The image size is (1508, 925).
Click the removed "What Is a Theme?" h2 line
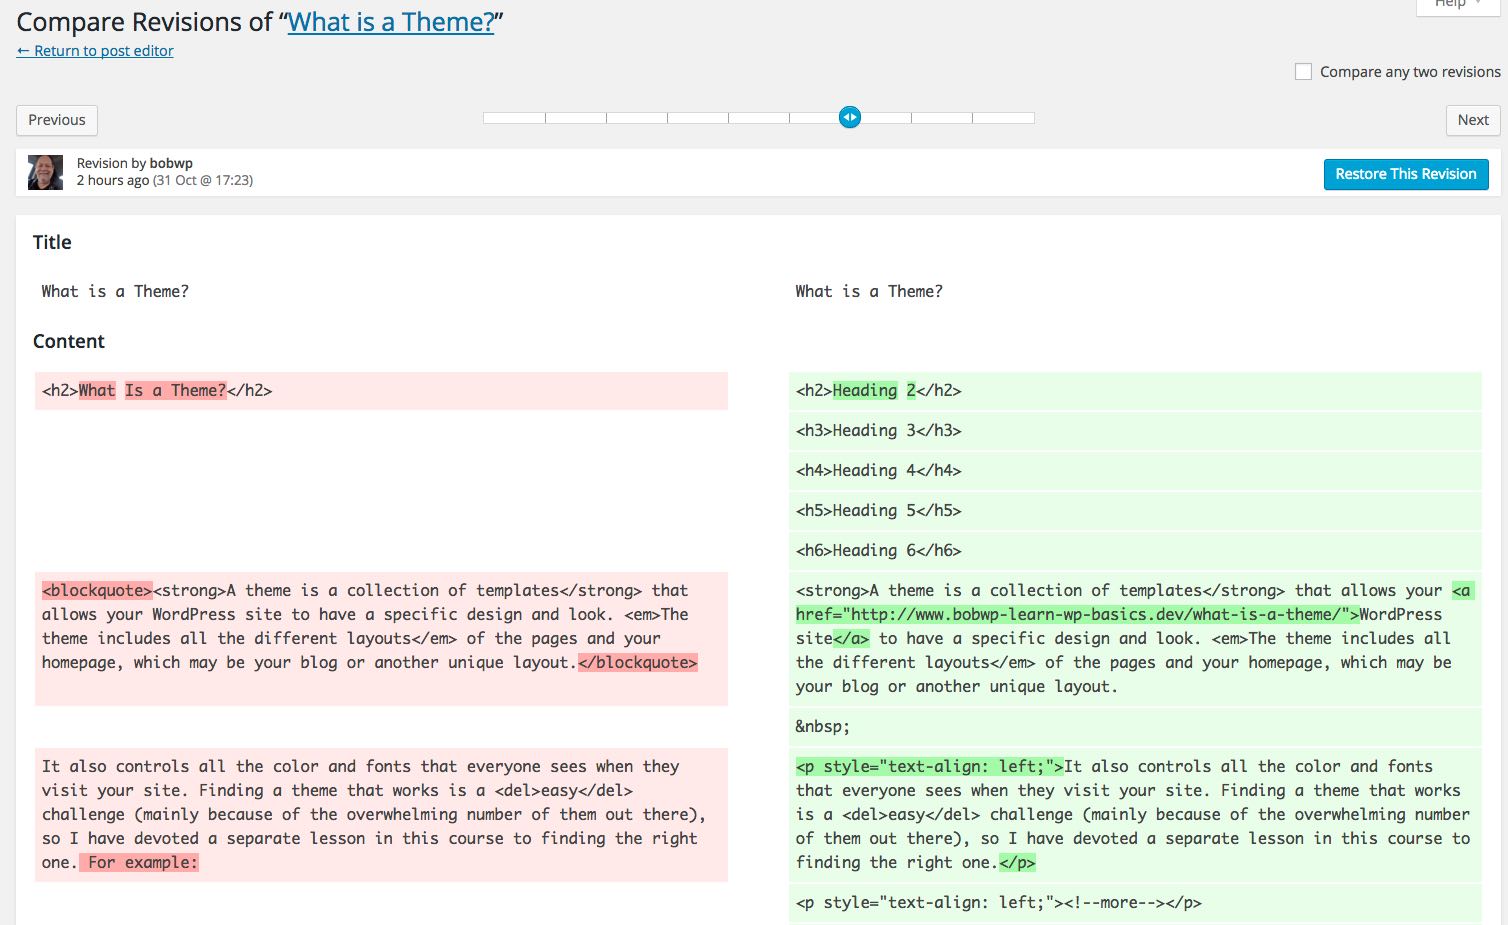380,391
